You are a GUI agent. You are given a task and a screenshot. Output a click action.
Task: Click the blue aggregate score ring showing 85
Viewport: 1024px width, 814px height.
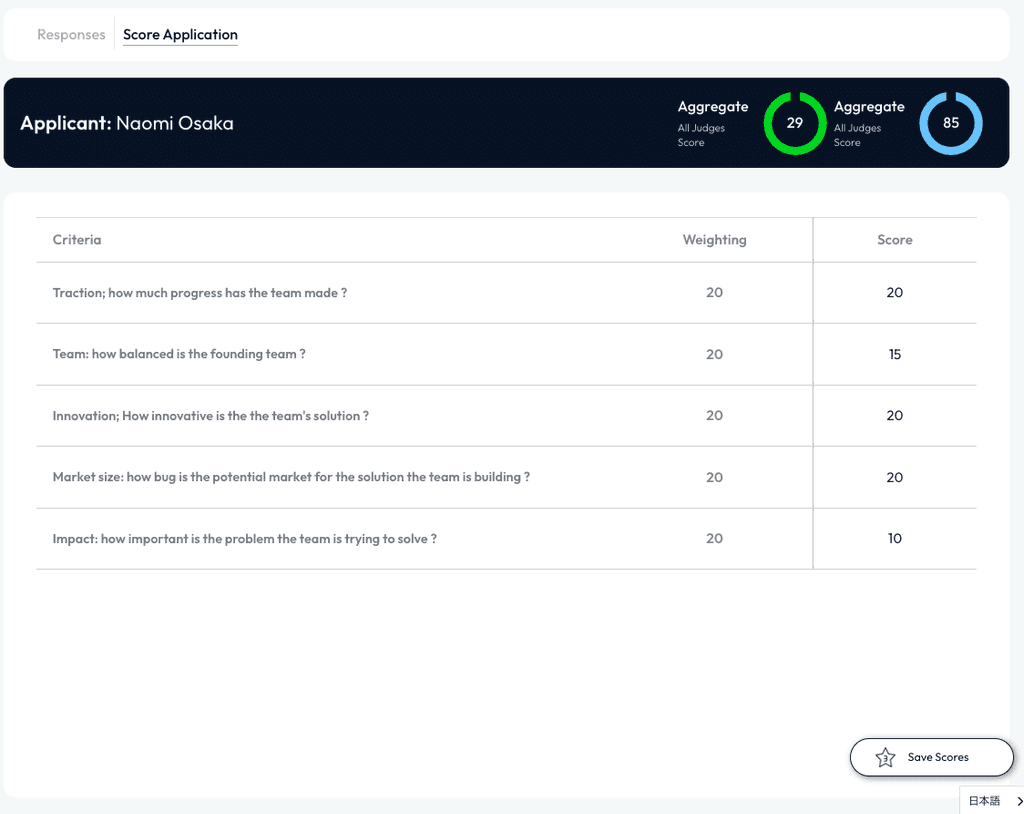point(951,123)
